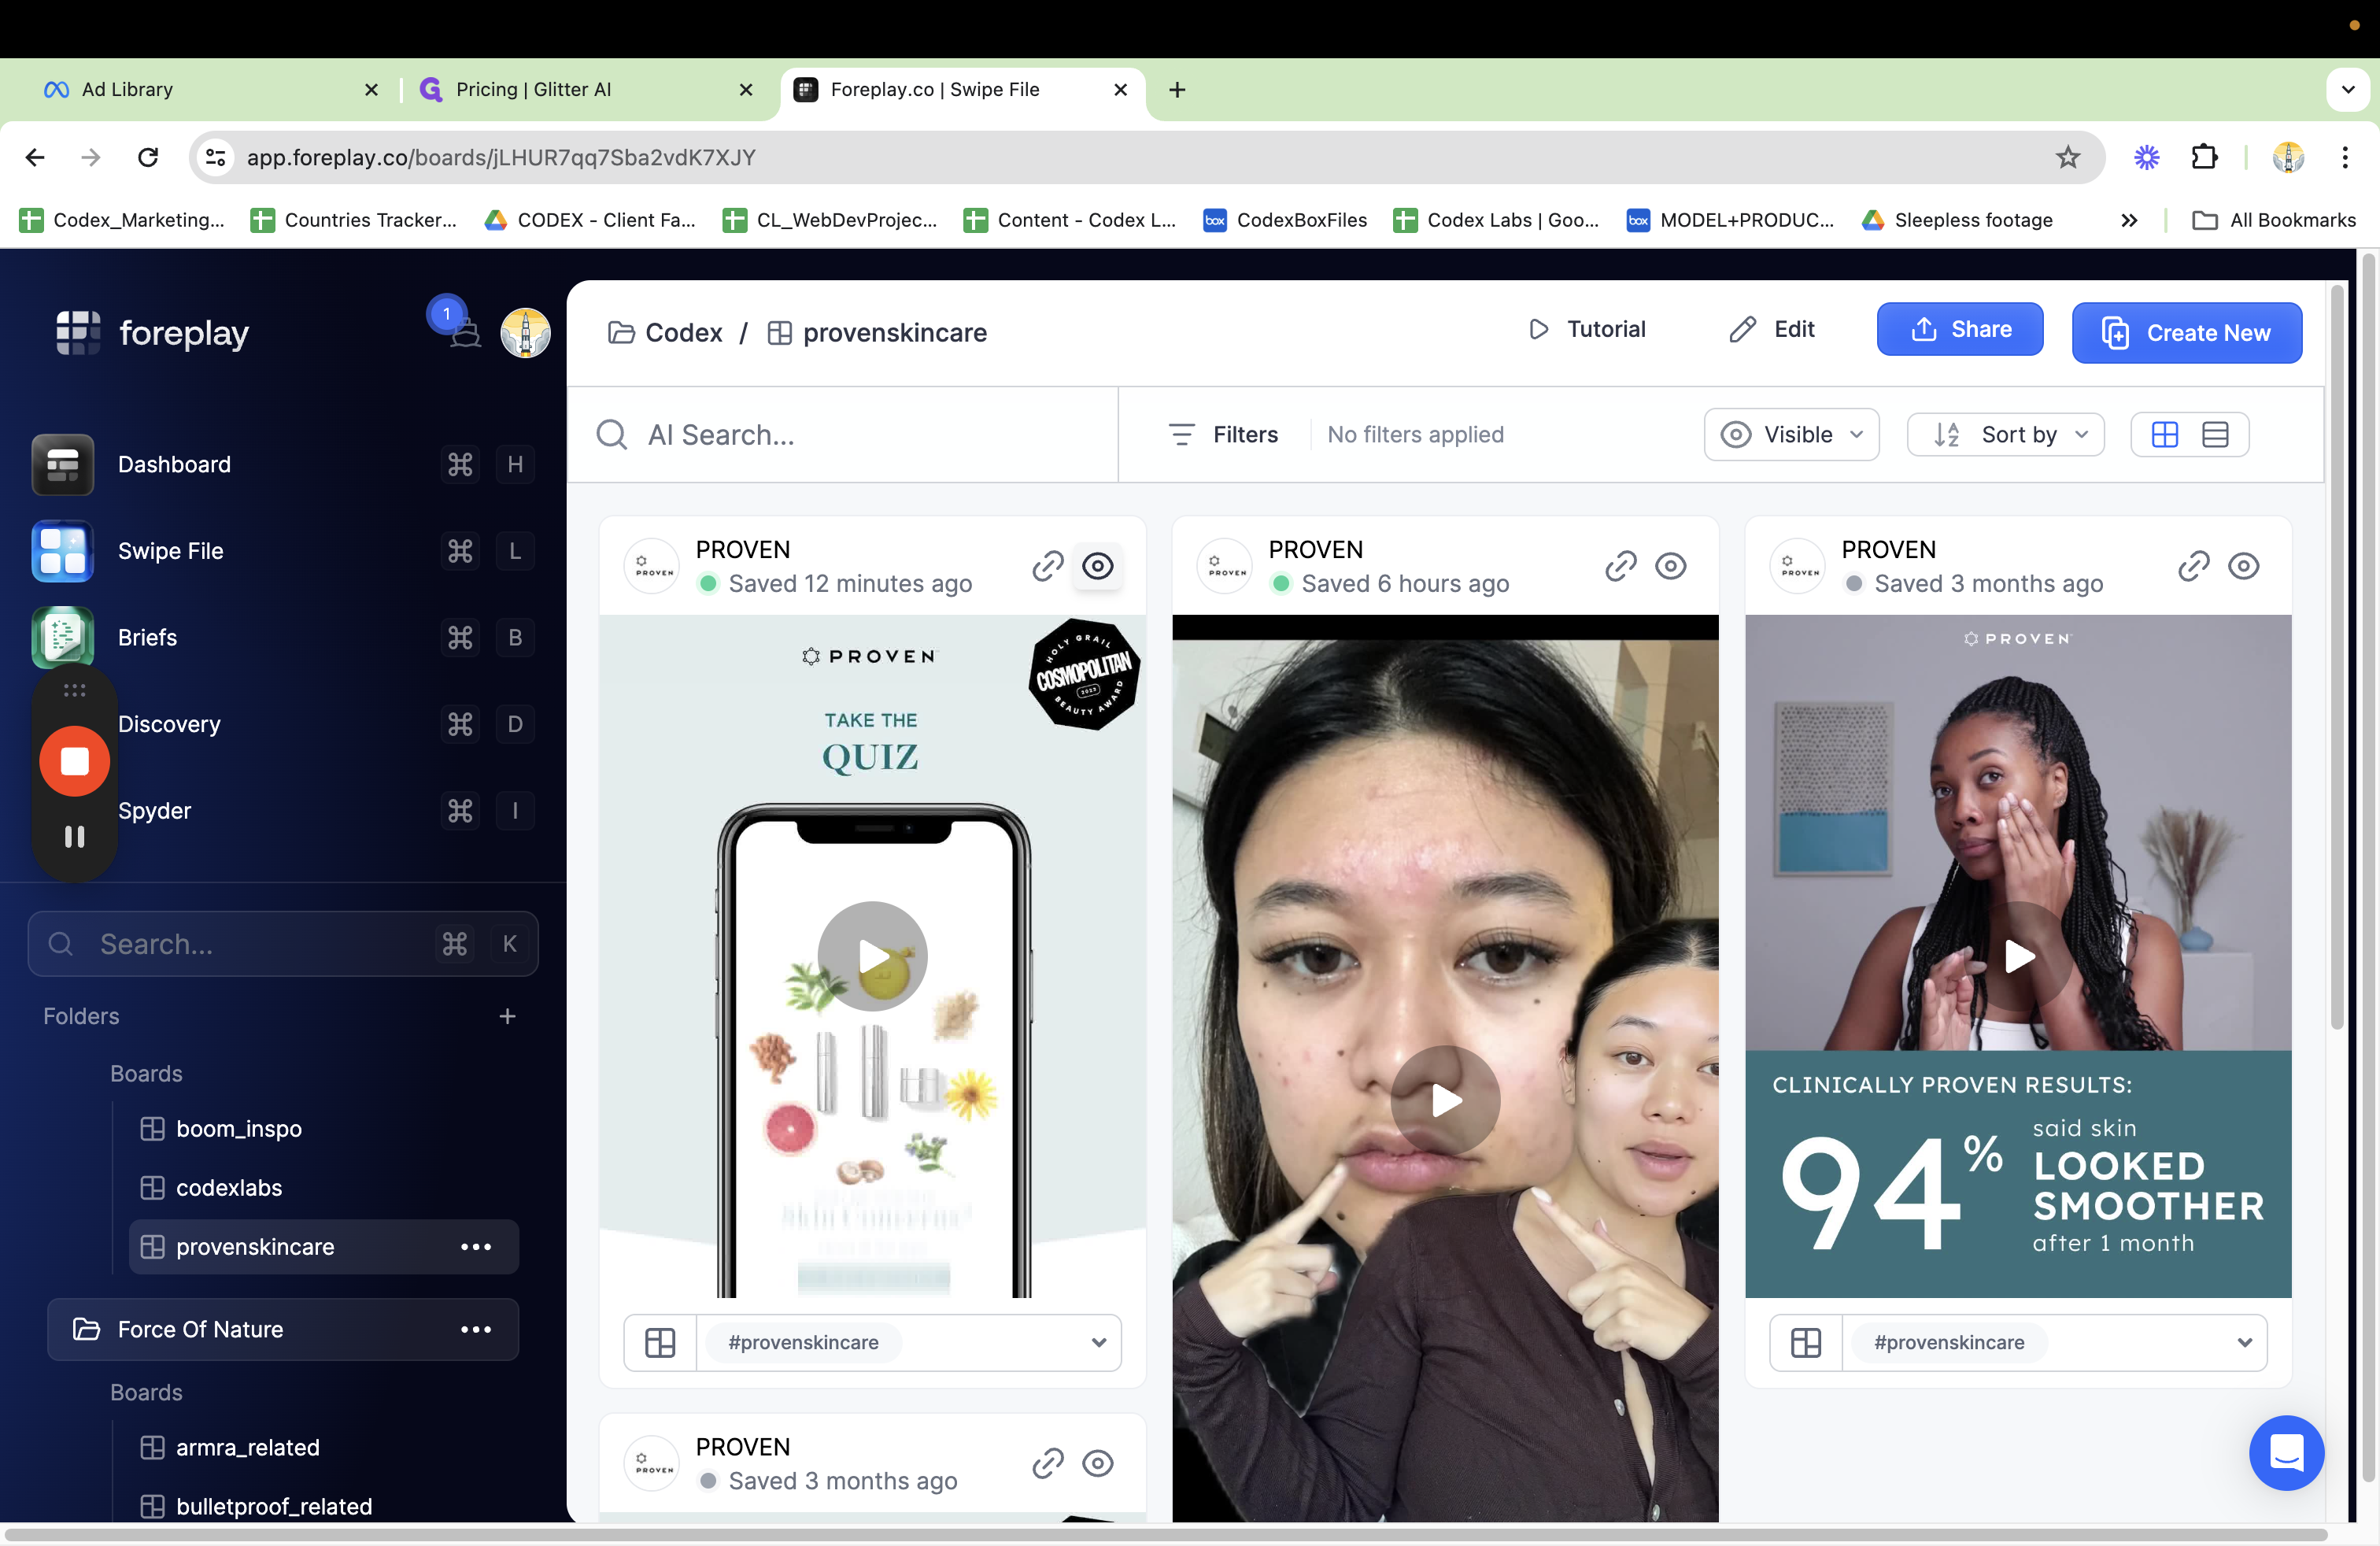
Task: Switch to the Ad Library browser tab
Action: [127, 89]
